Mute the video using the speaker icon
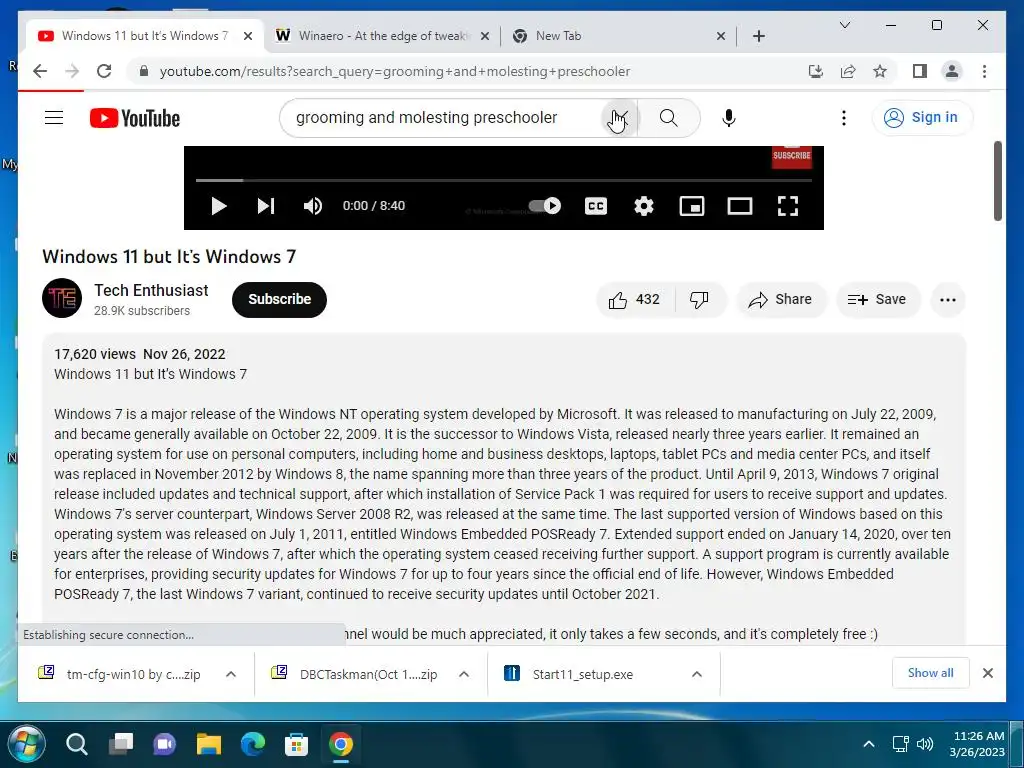1024x768 pixels. [x=313, y=206]
